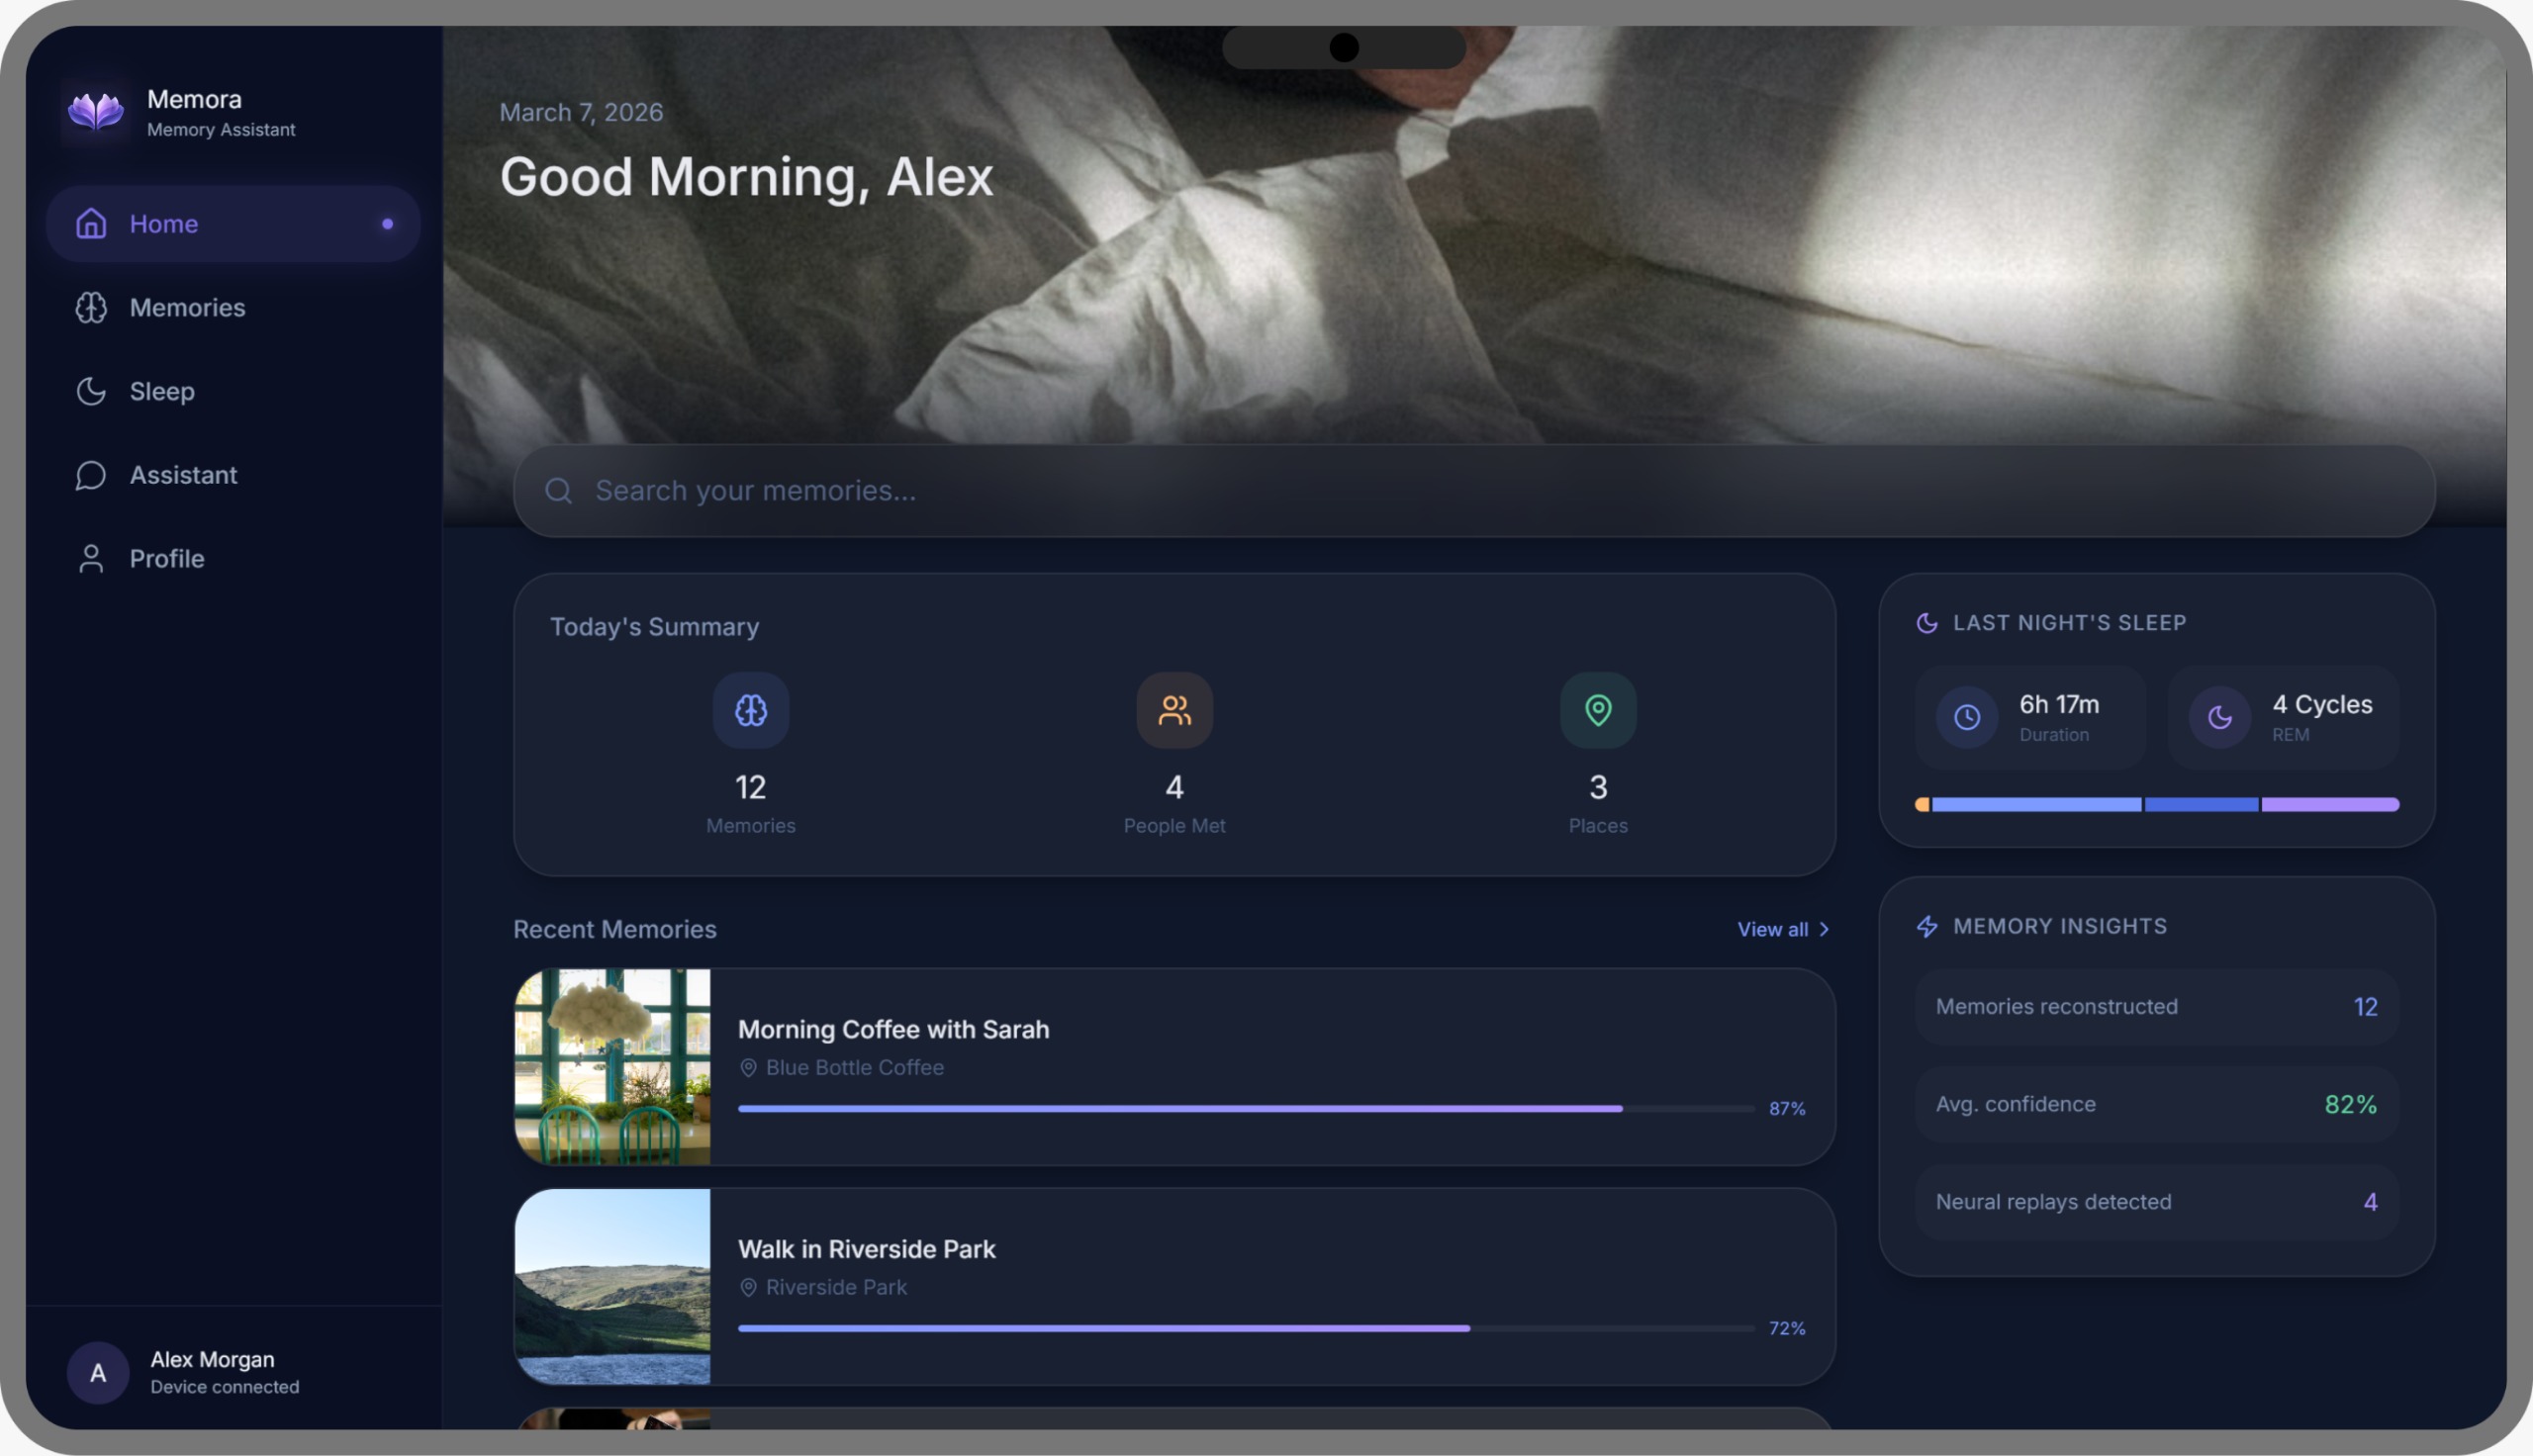Screen dimensions: 2533x1456
Task: Click the Alex Morgan avatar circle
Action: pyautogui.click(x=98, y=1372)
